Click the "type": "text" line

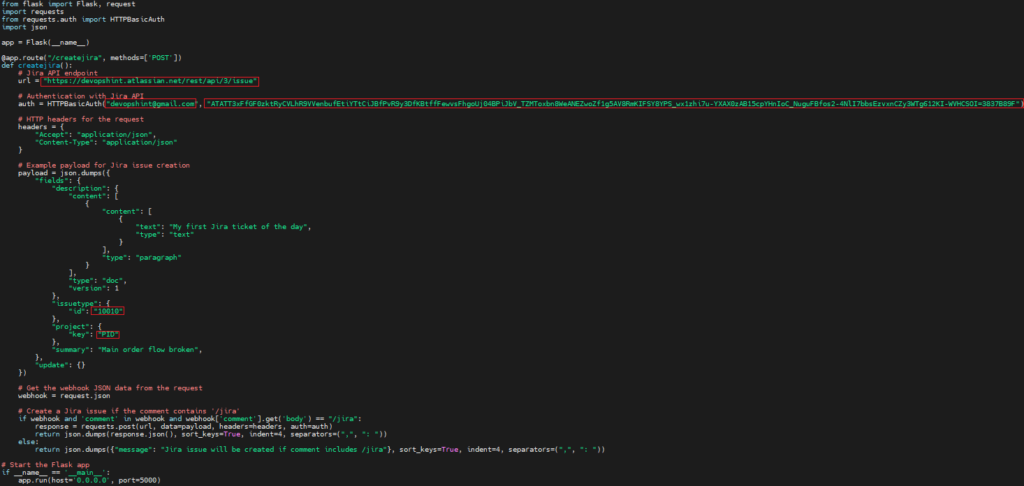tap(165, 235)
